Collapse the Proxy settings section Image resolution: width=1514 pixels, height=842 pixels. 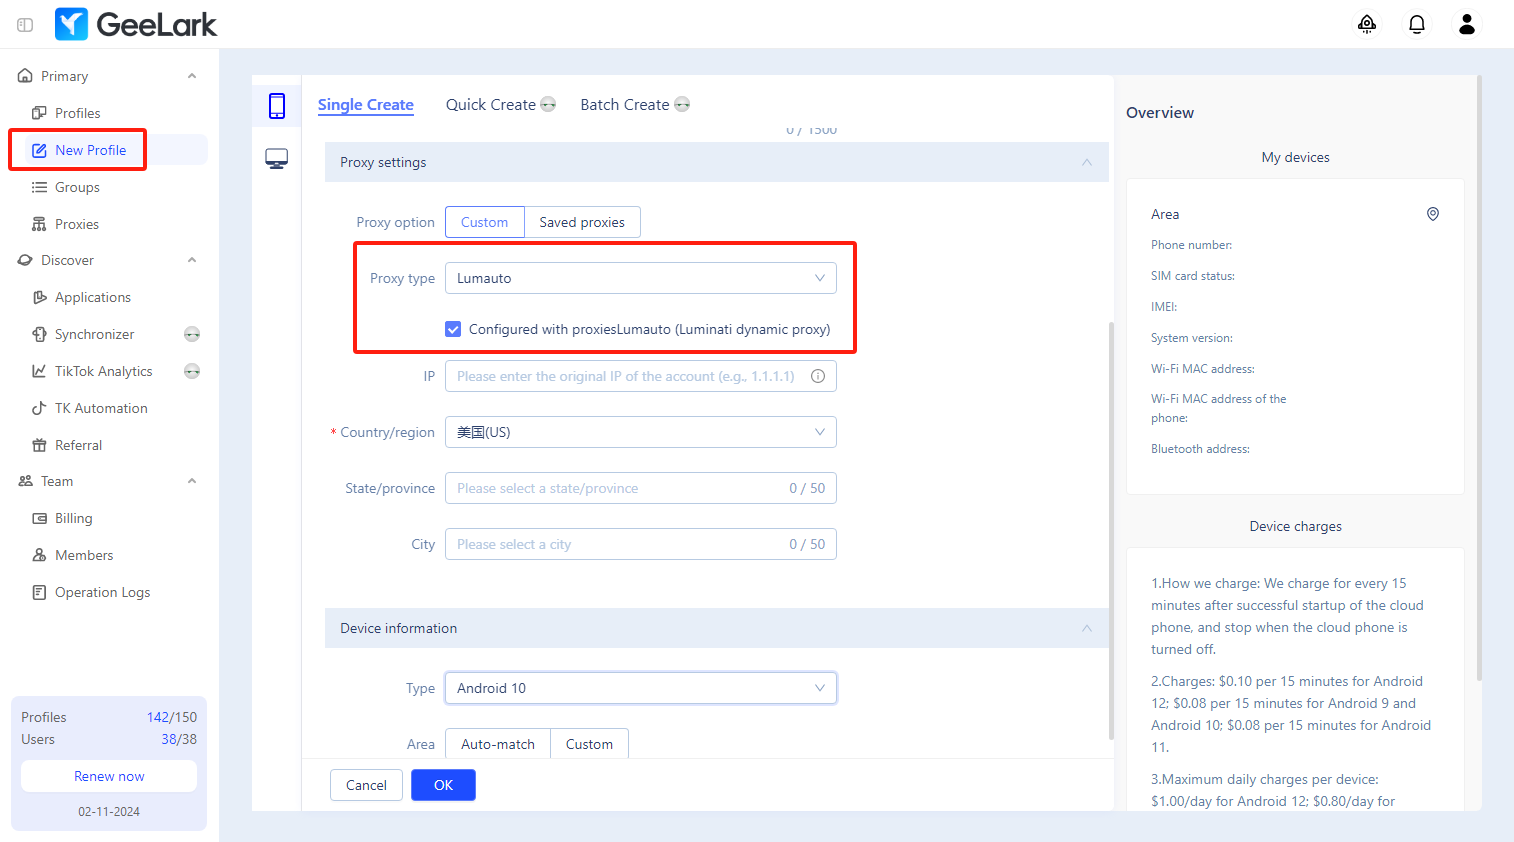pos(1086,162)
